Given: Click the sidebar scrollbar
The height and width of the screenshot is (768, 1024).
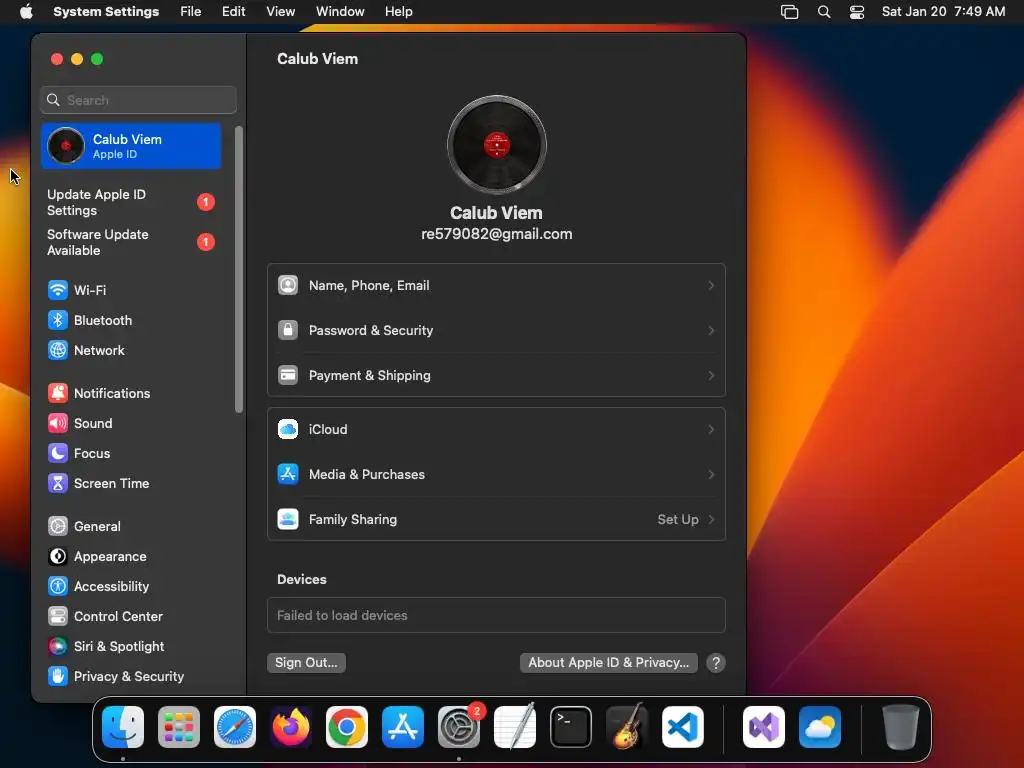Looking at the screenshot, I should [238, 269].
